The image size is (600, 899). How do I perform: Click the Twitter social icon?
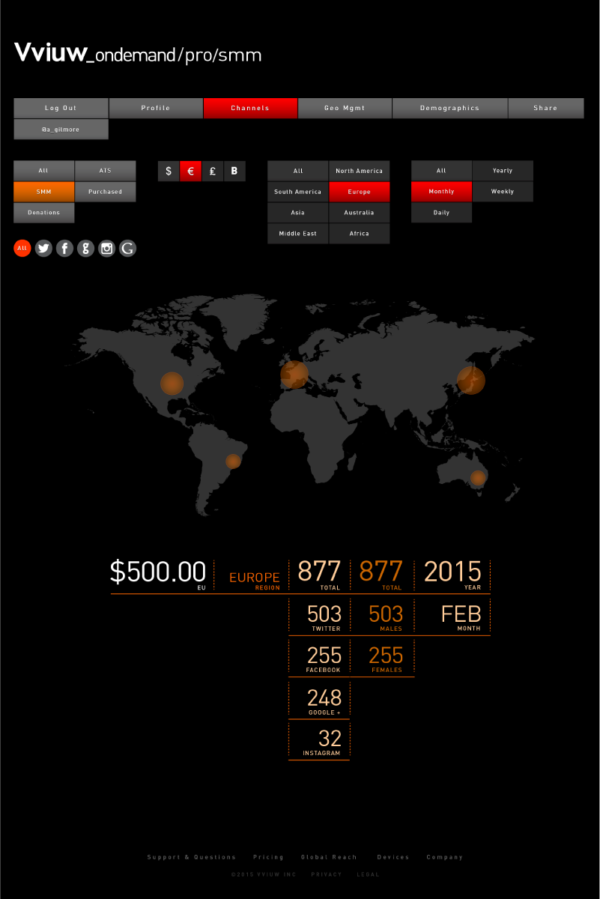coord(43,249)
